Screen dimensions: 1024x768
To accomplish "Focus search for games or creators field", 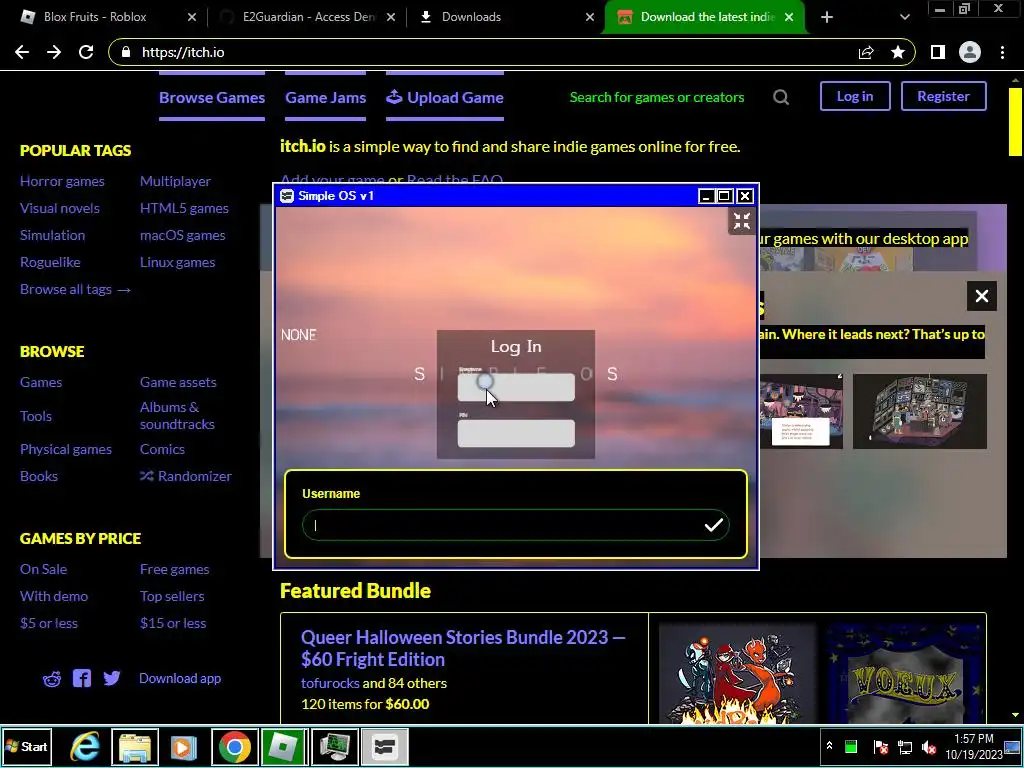I will pos(657,97).
